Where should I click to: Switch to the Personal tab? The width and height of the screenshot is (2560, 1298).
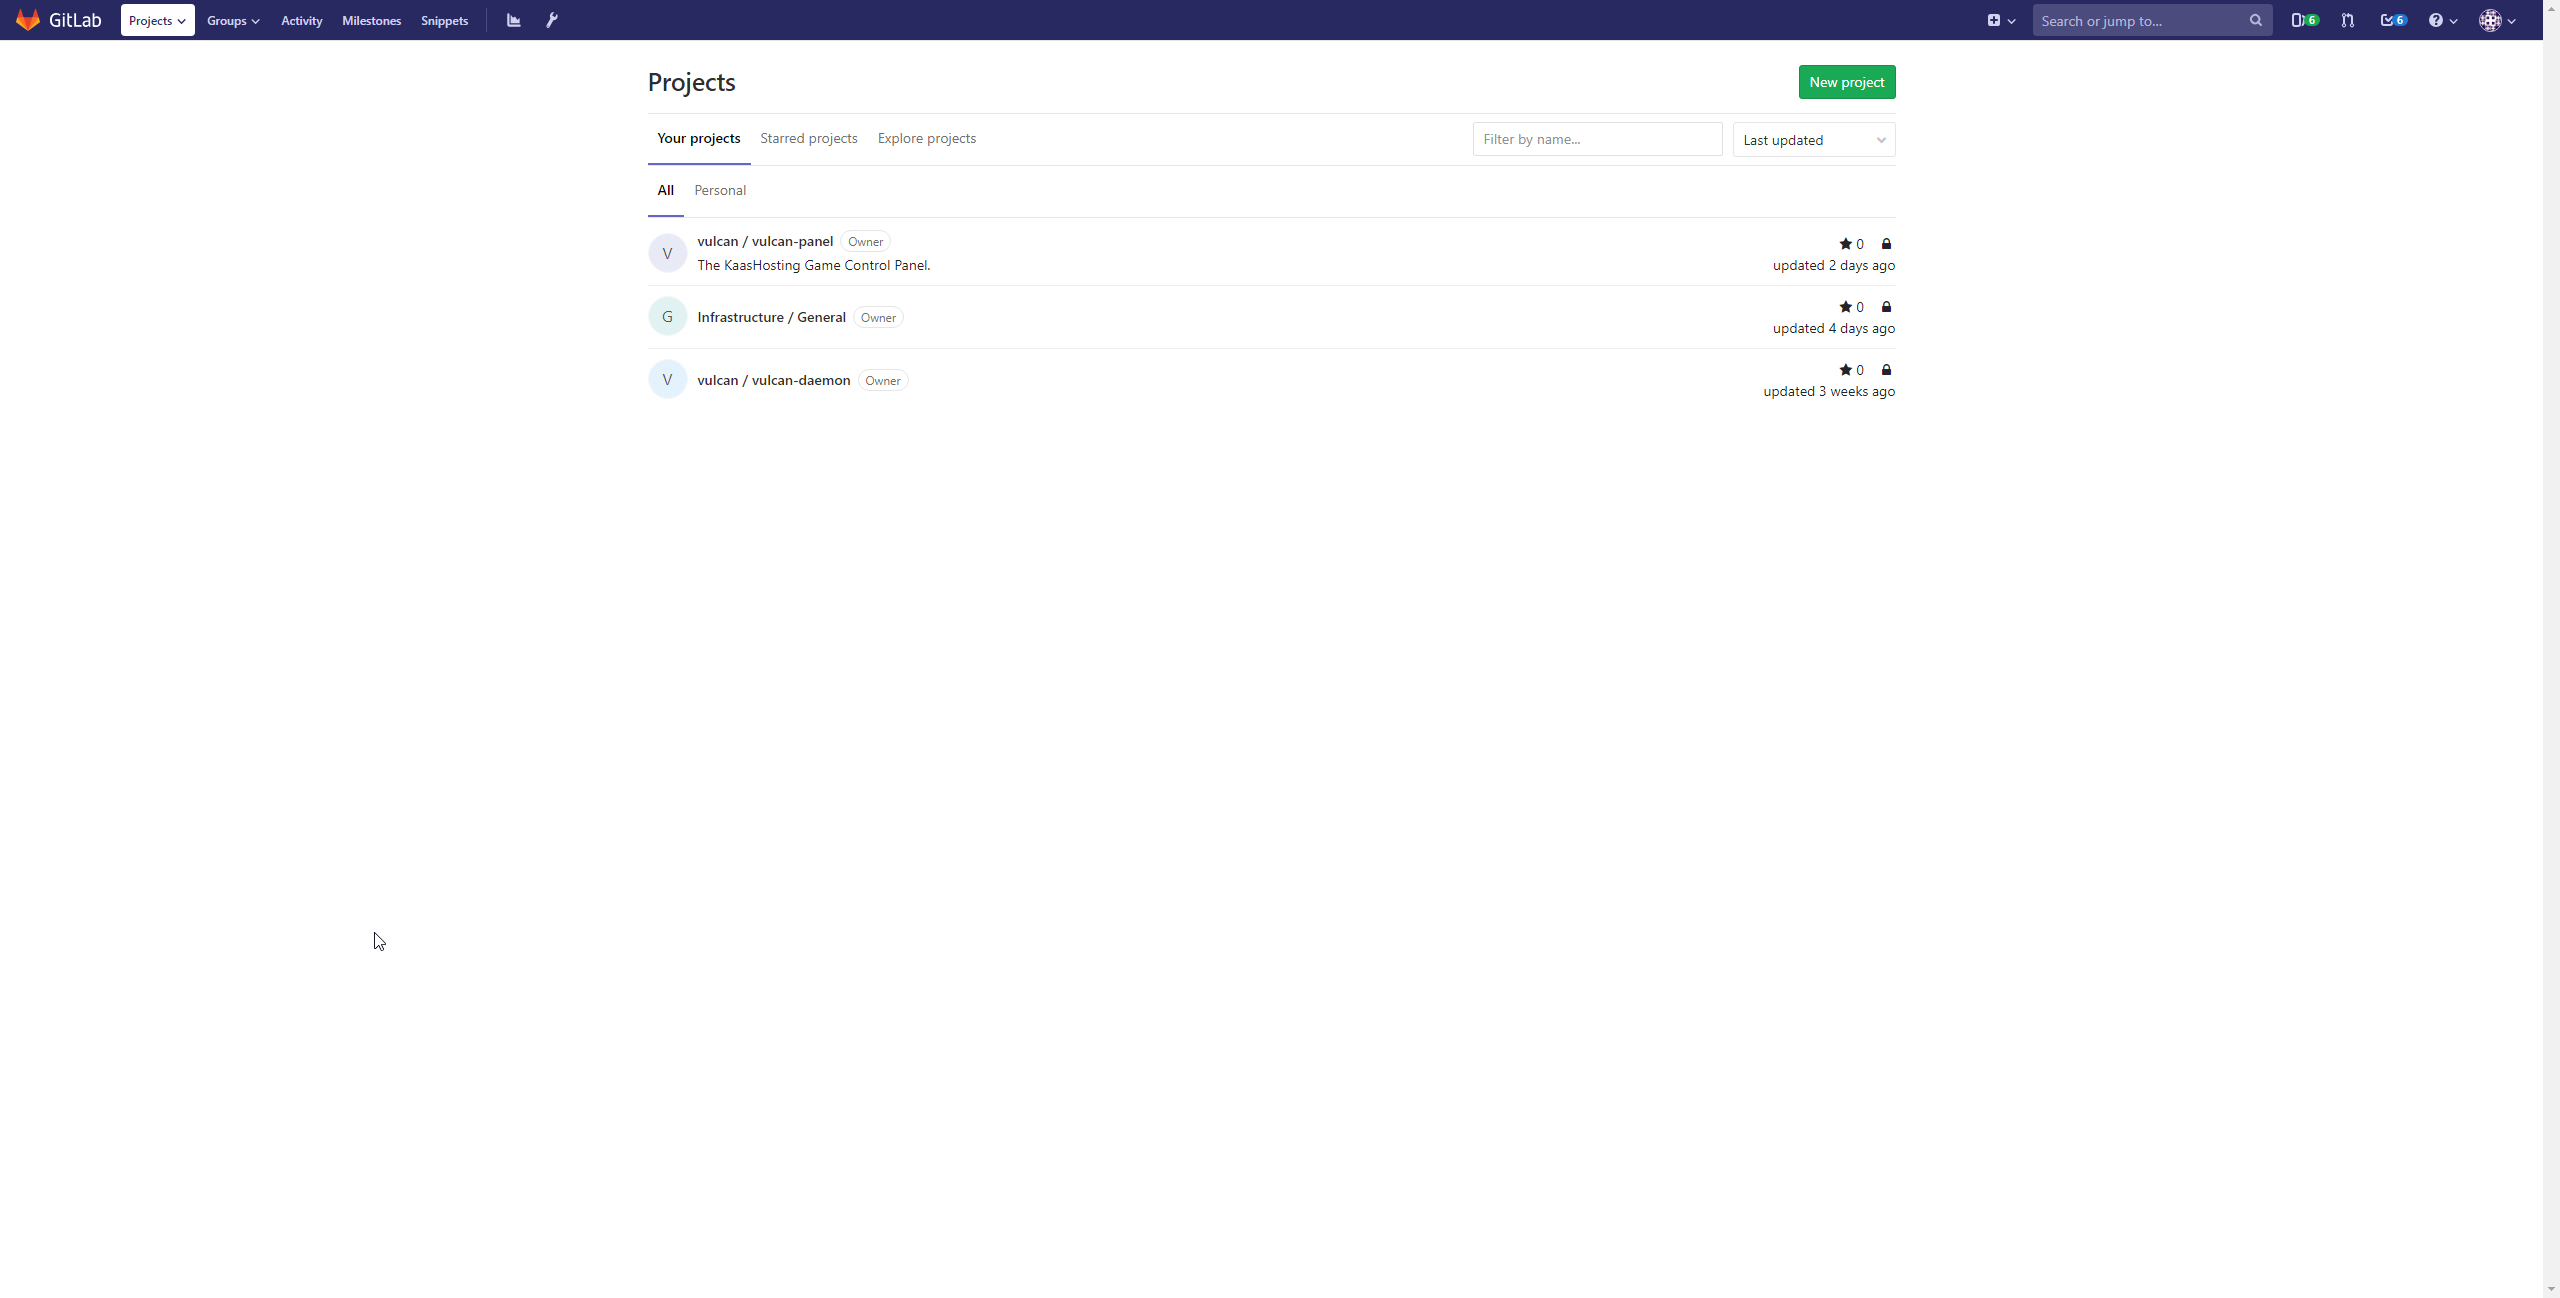tap(720, 190)
